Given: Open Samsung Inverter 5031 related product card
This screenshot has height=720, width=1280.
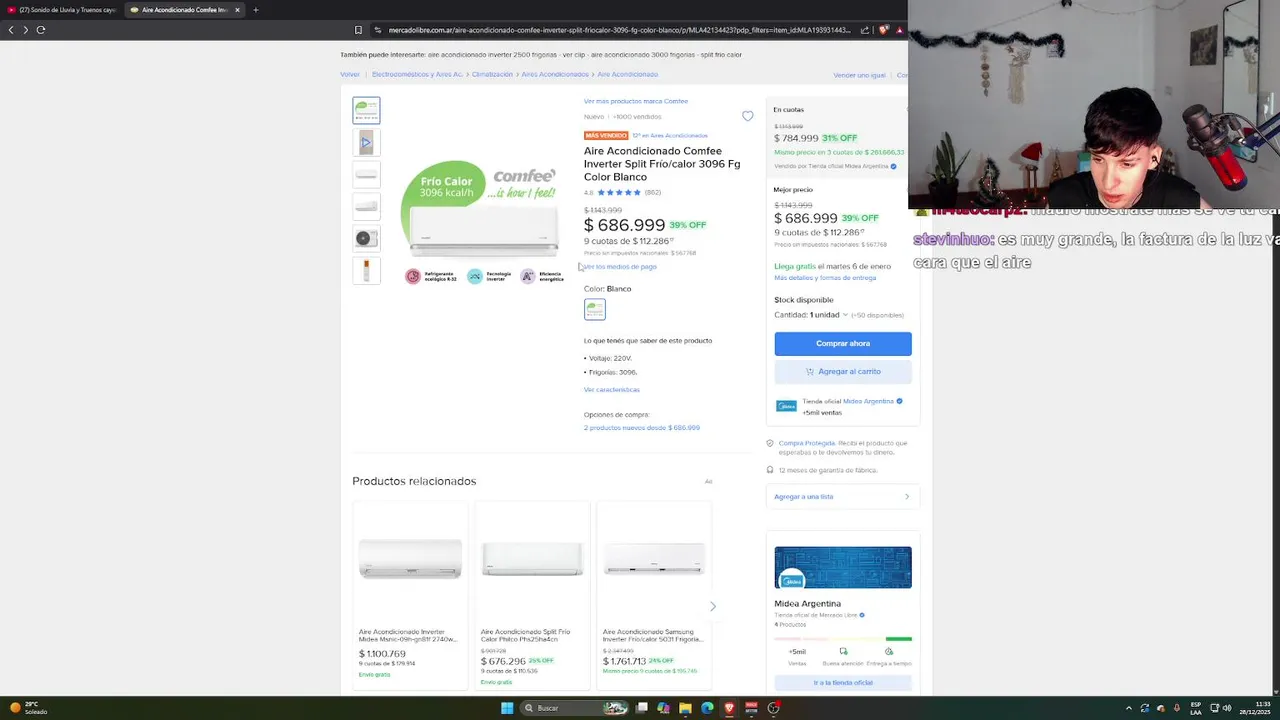Looking at the screenshot, I should pyautogui.click(x=654, y=596).
